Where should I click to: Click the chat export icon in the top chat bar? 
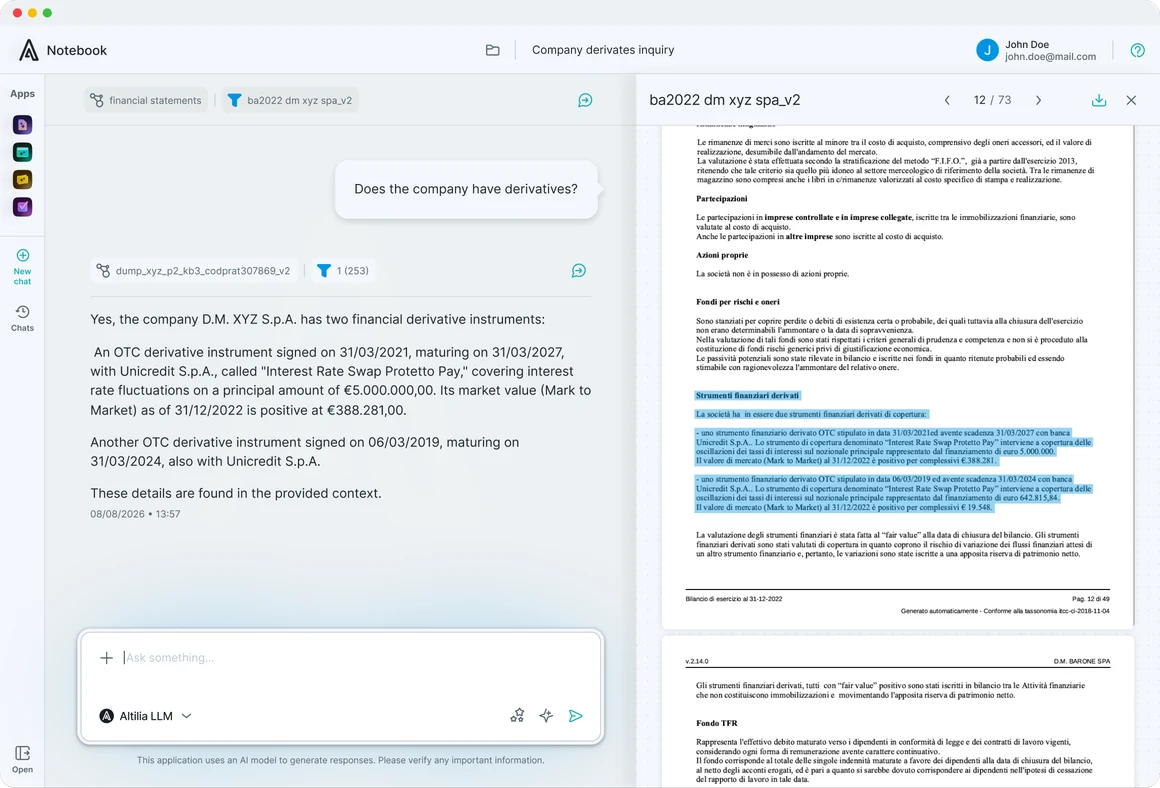click(x=585, y=100)
